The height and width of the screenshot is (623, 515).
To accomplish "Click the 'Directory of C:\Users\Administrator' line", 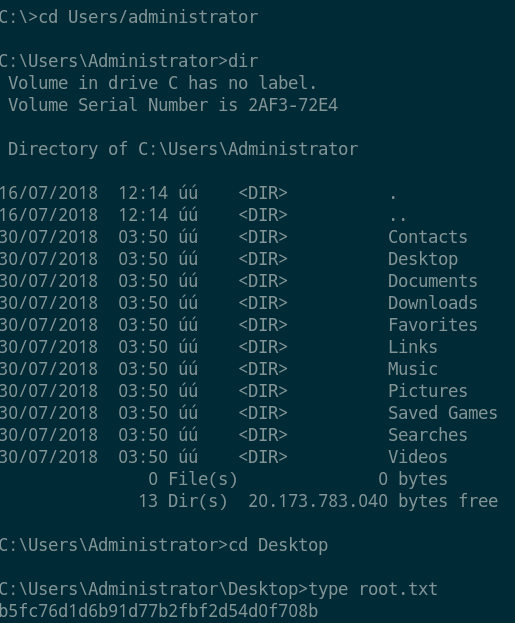I will 183,149.
